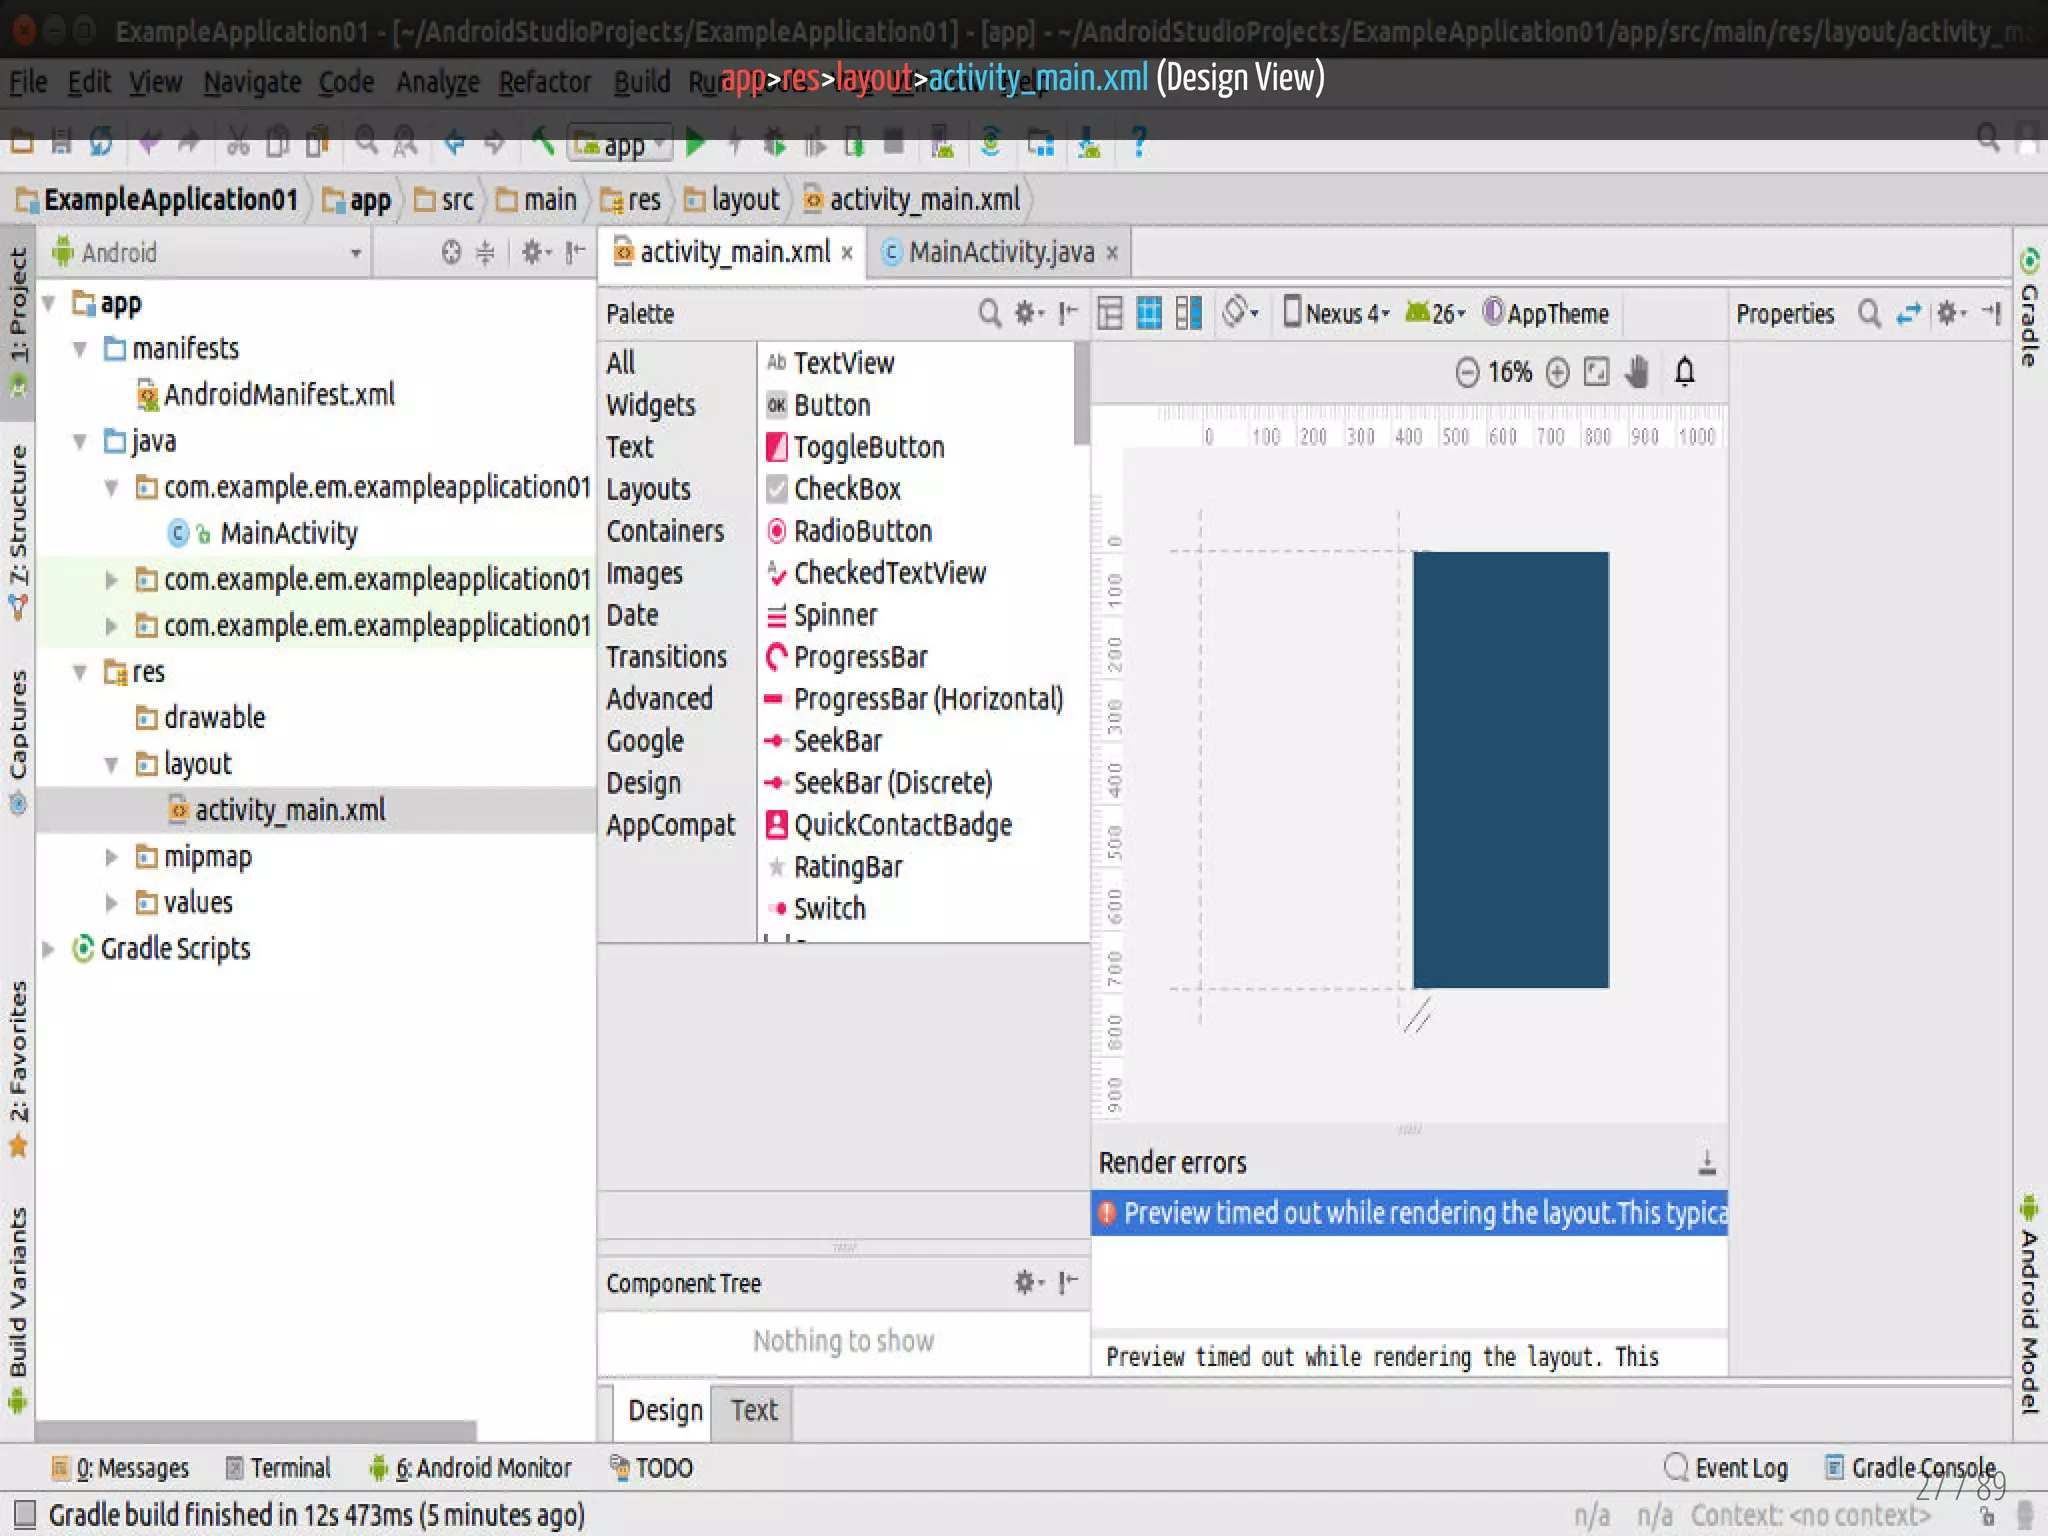The height and width of the screenshot is (1536, 2048).
Task: Open the Navigate menu
Action: [x=252, y=82]
